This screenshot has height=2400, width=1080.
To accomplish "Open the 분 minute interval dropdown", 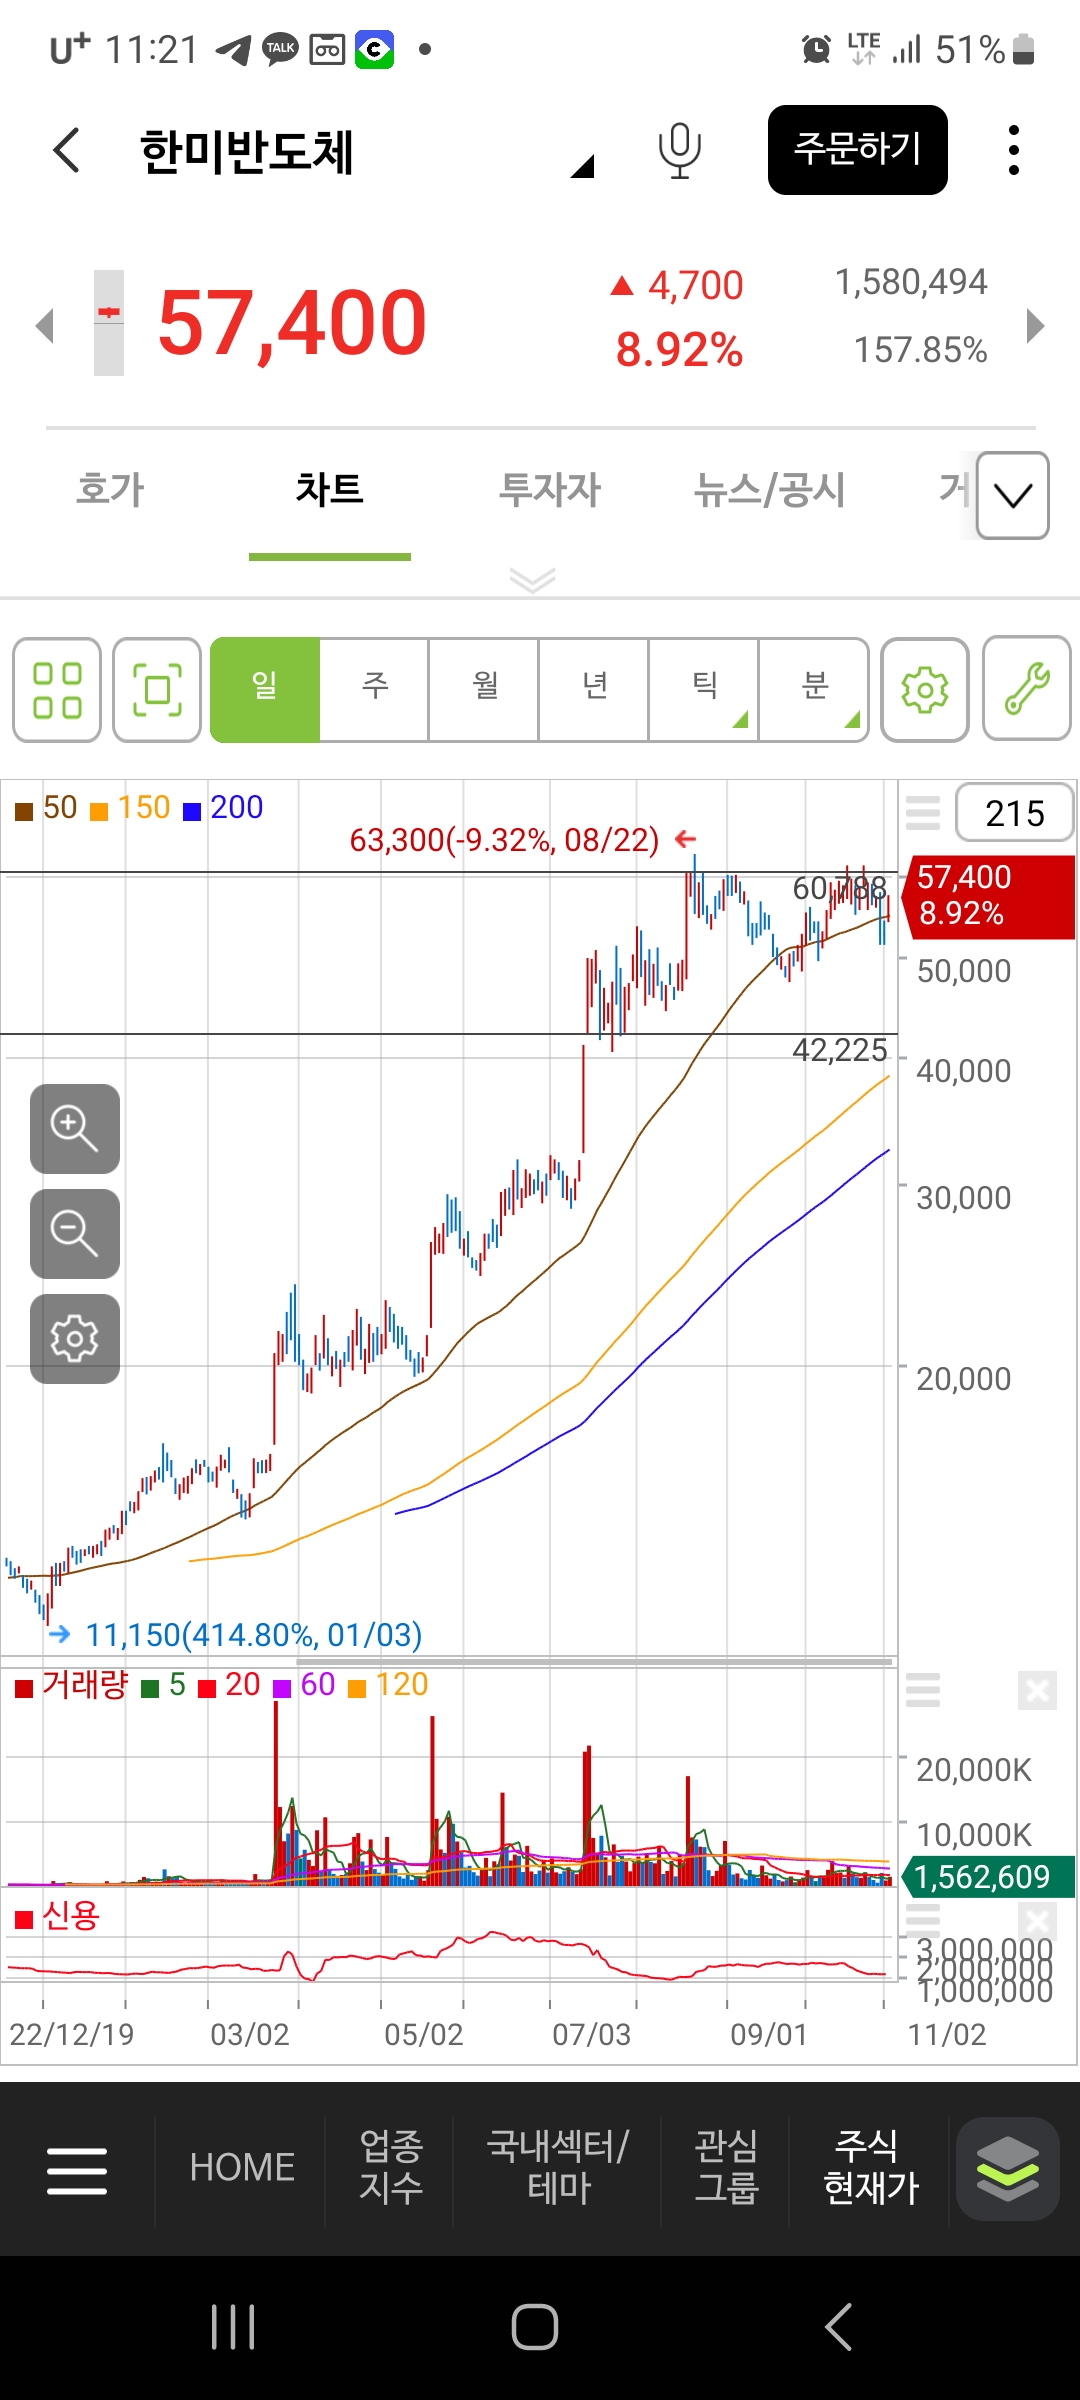I will pyautogui.click(x=814, y=690).
